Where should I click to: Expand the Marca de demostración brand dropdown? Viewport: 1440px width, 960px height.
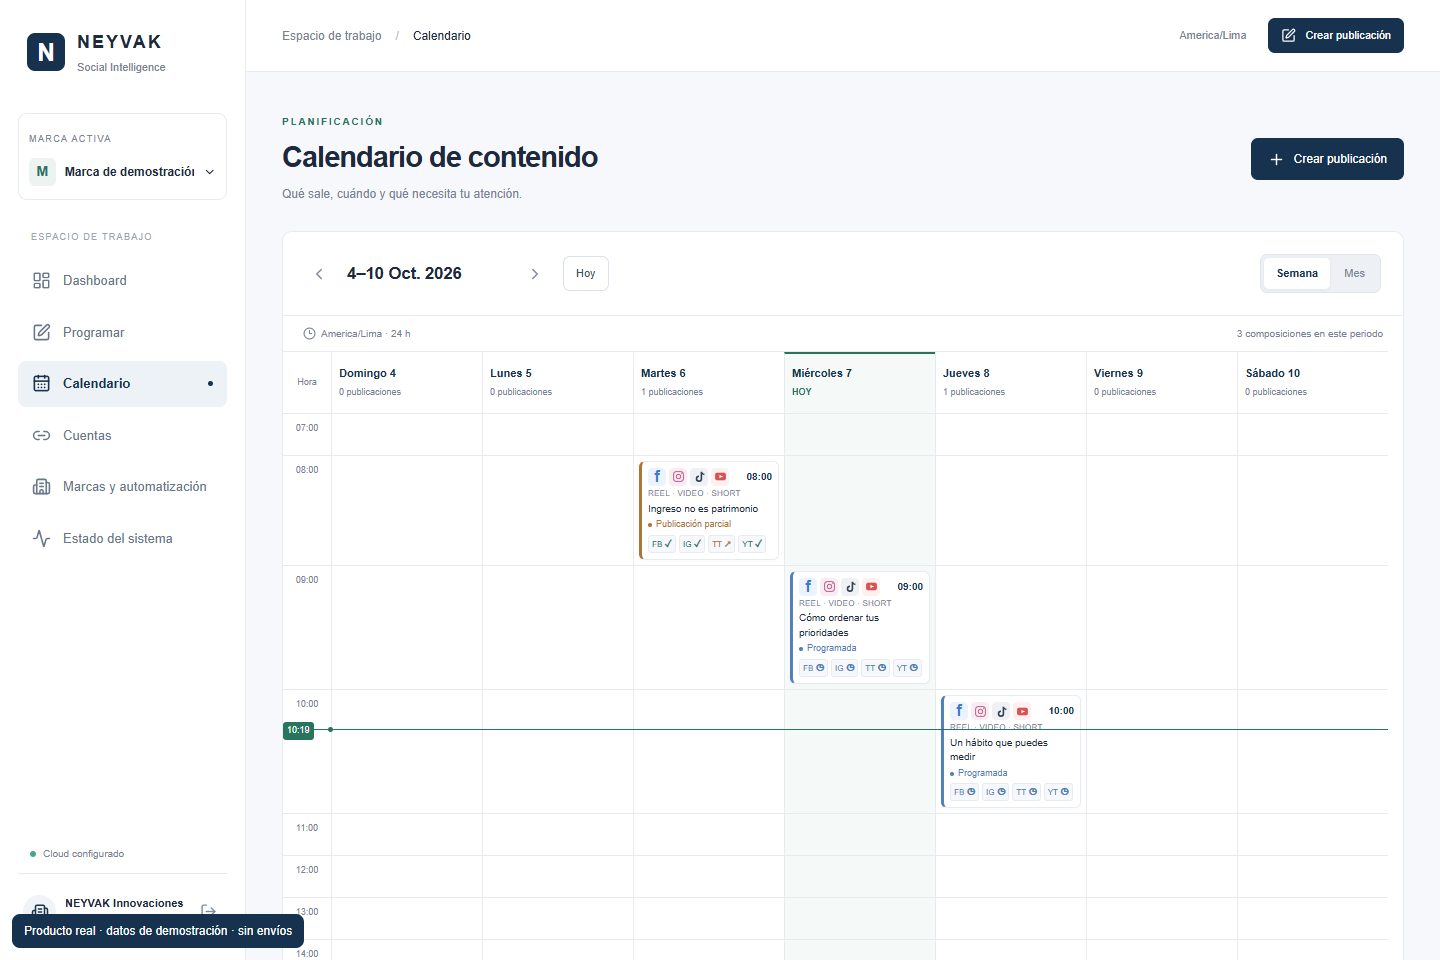point(123,171)
